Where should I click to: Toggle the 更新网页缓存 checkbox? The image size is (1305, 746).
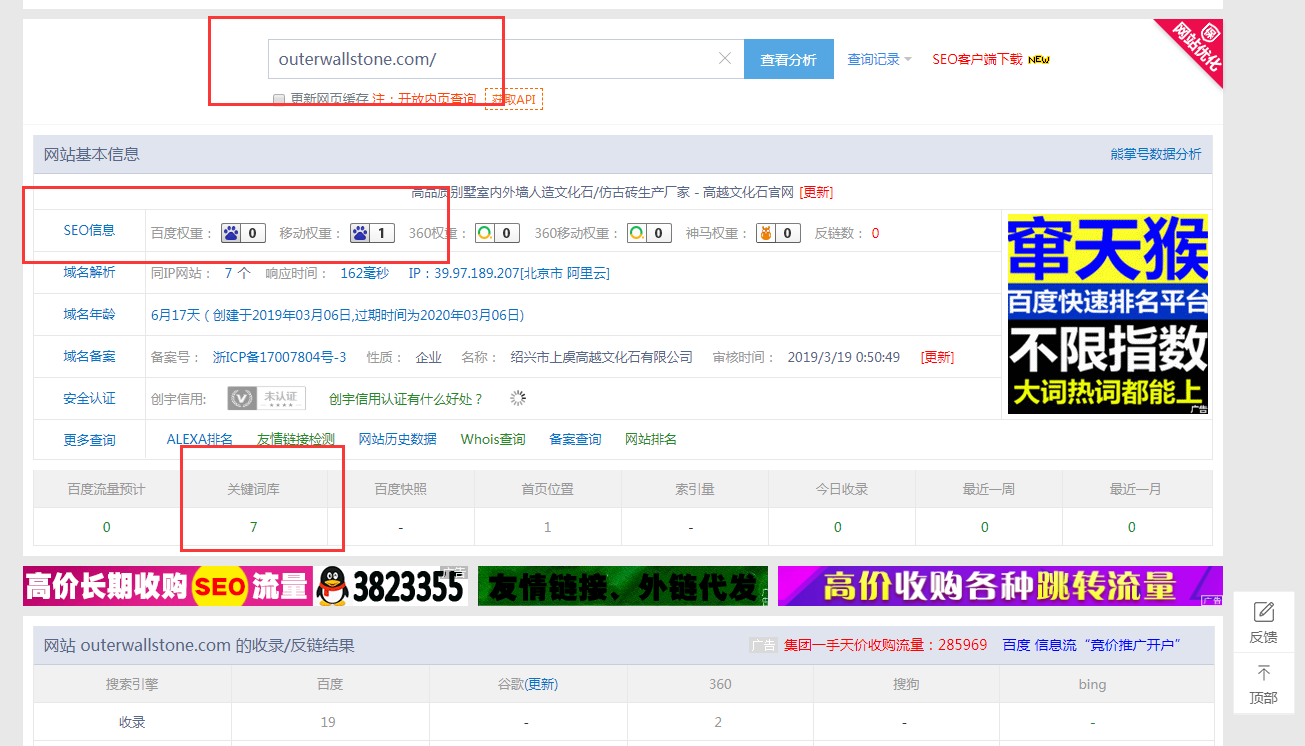[279, 99]
